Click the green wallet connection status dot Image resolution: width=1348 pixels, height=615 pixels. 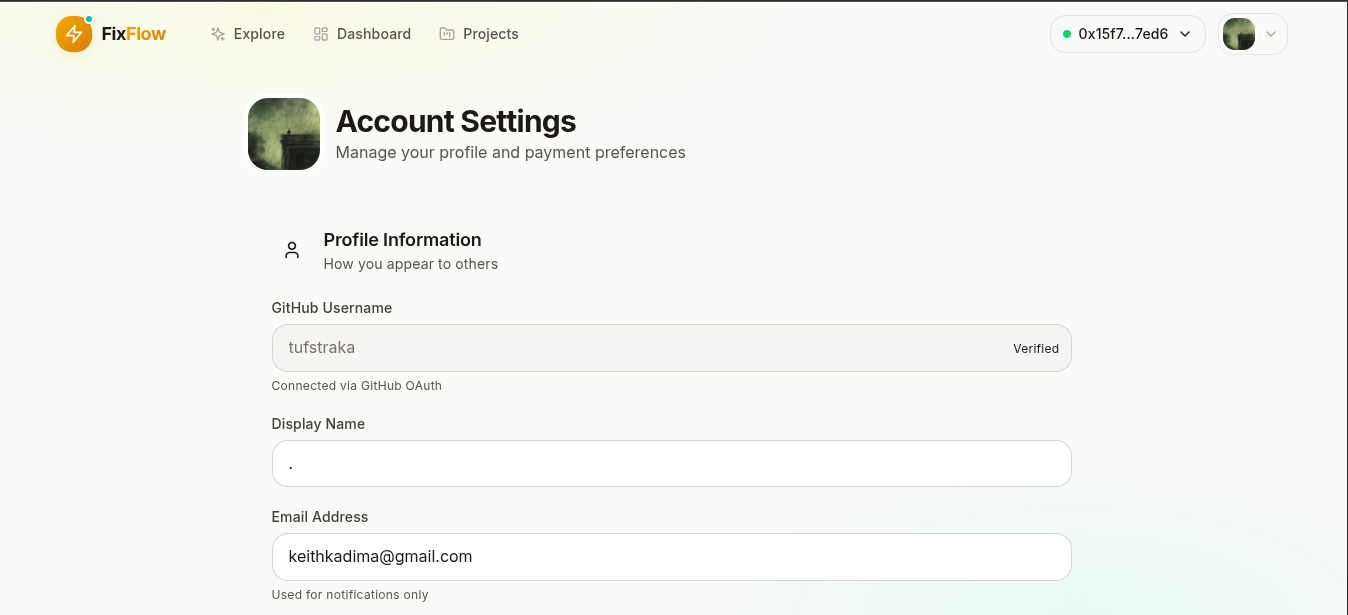tap(1067, 34)
